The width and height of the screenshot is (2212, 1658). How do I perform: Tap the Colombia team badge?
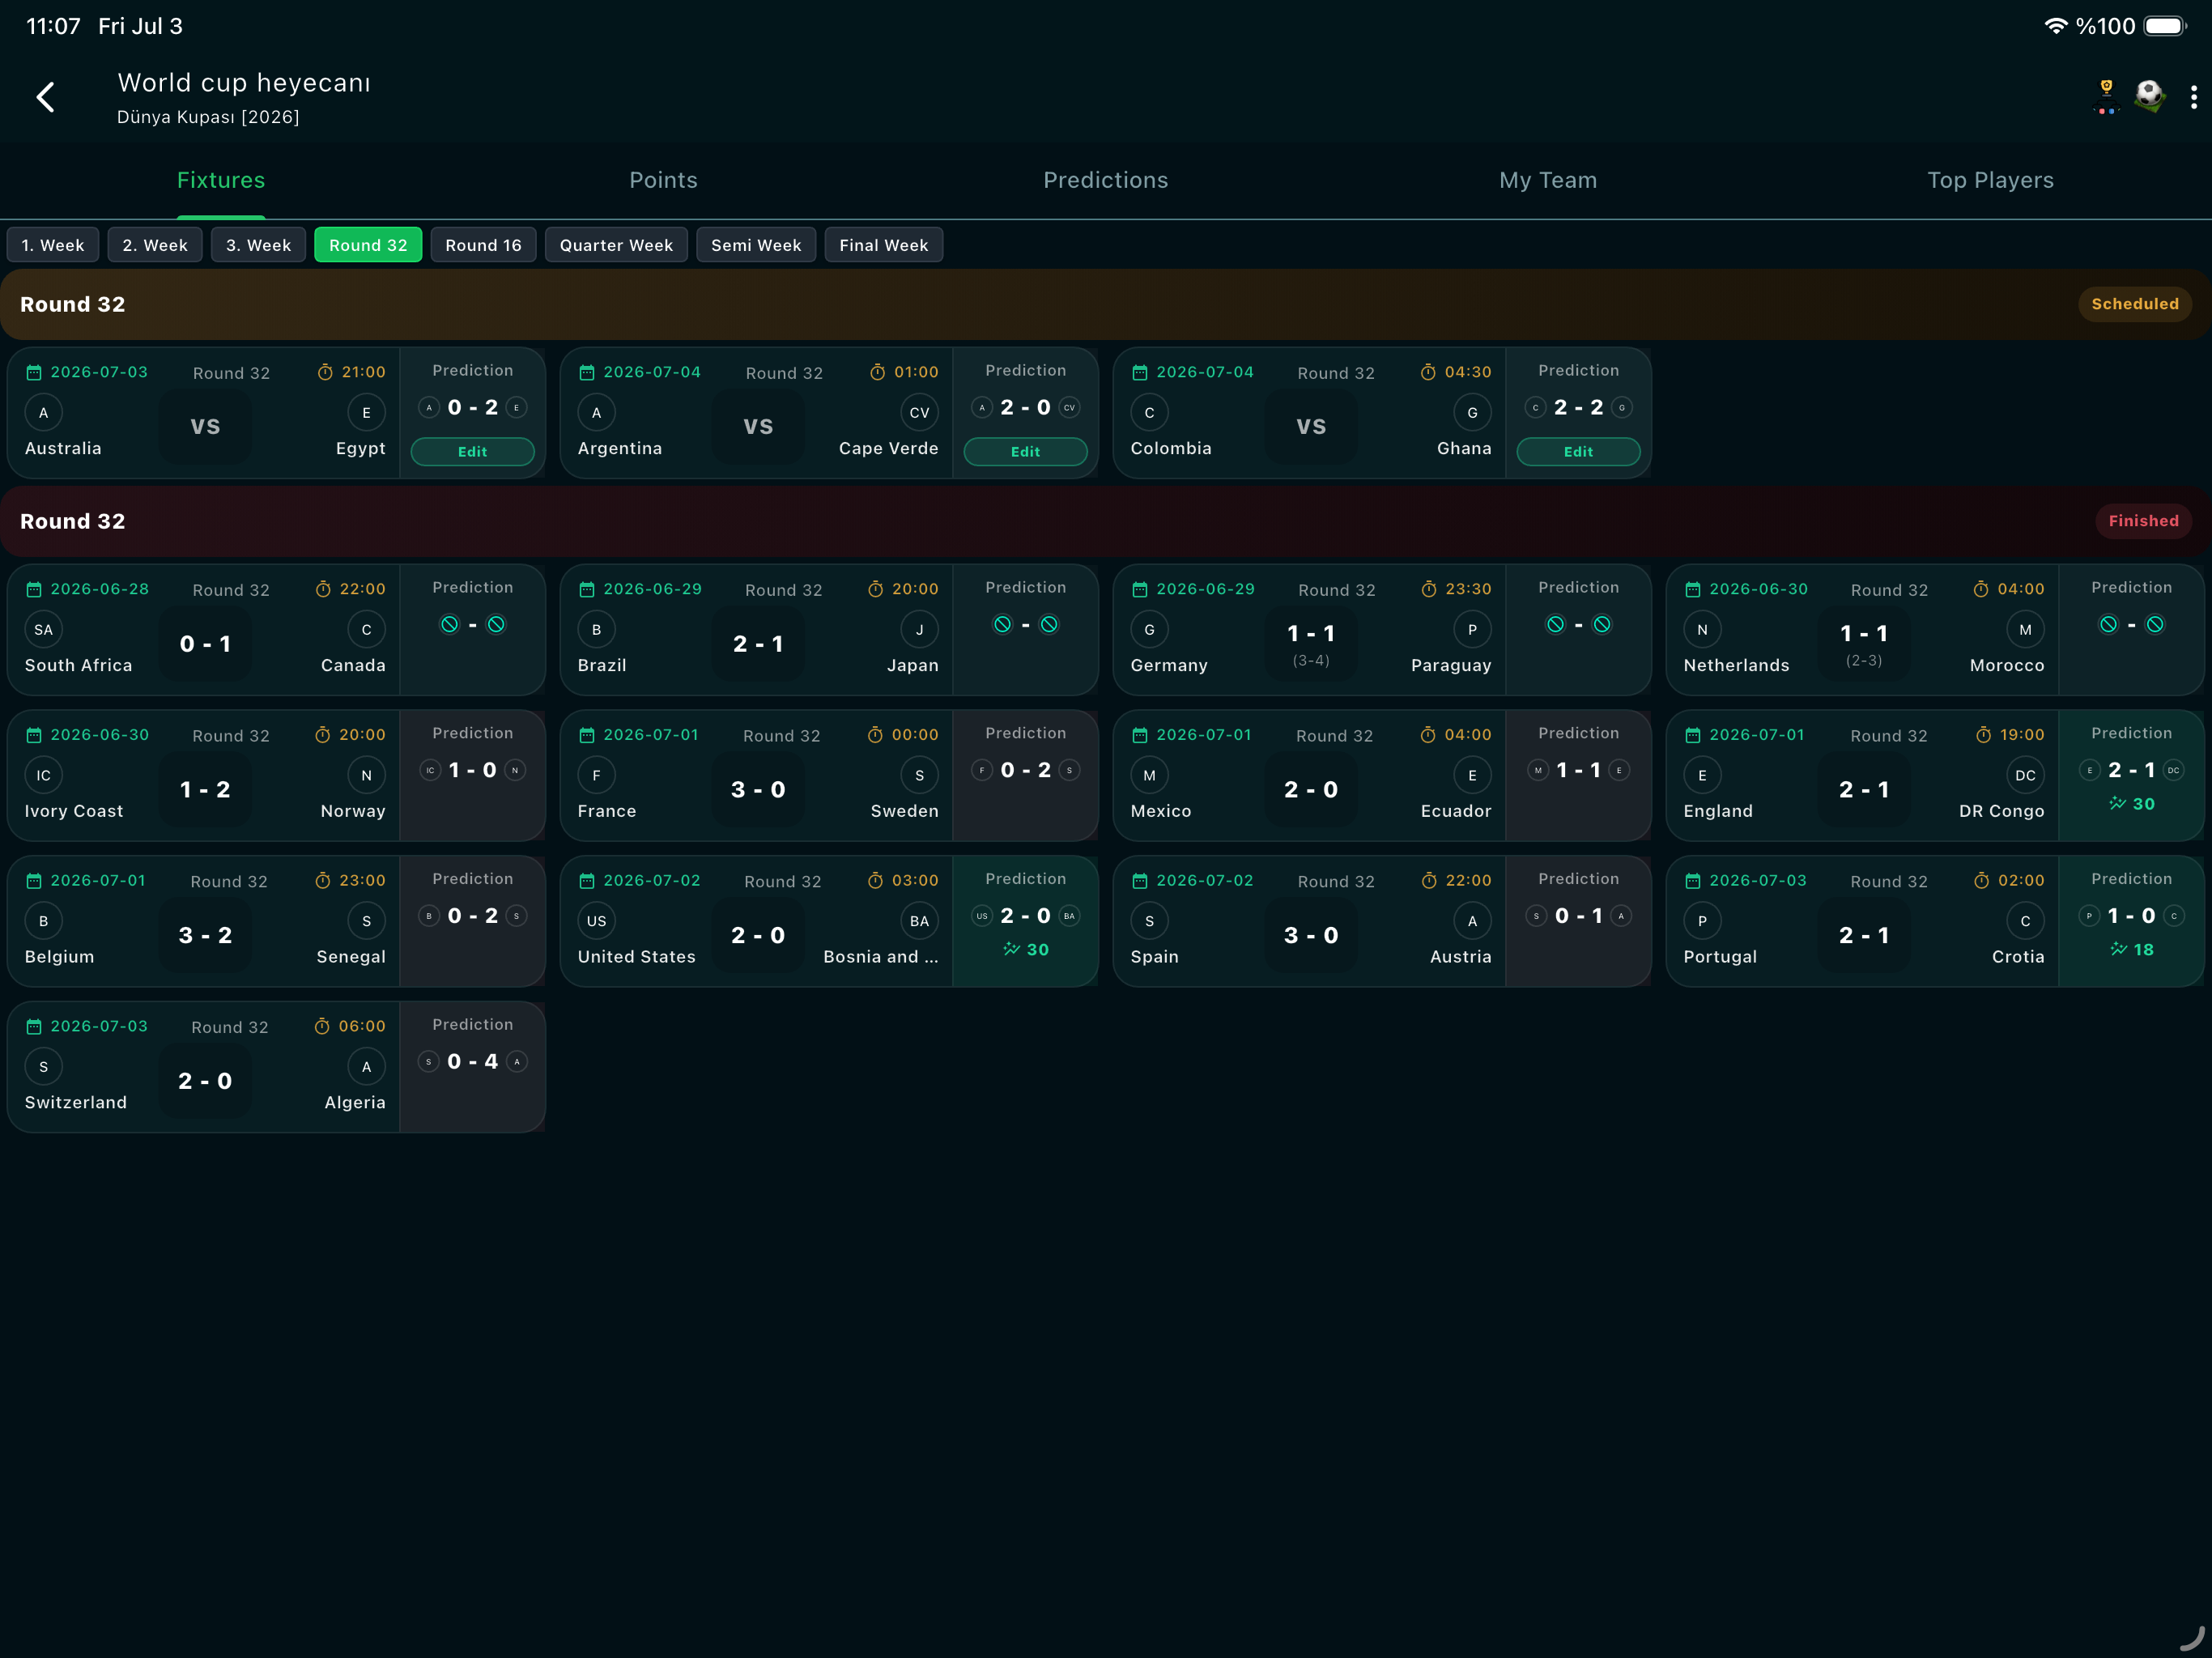click(x=1149, y=412)
